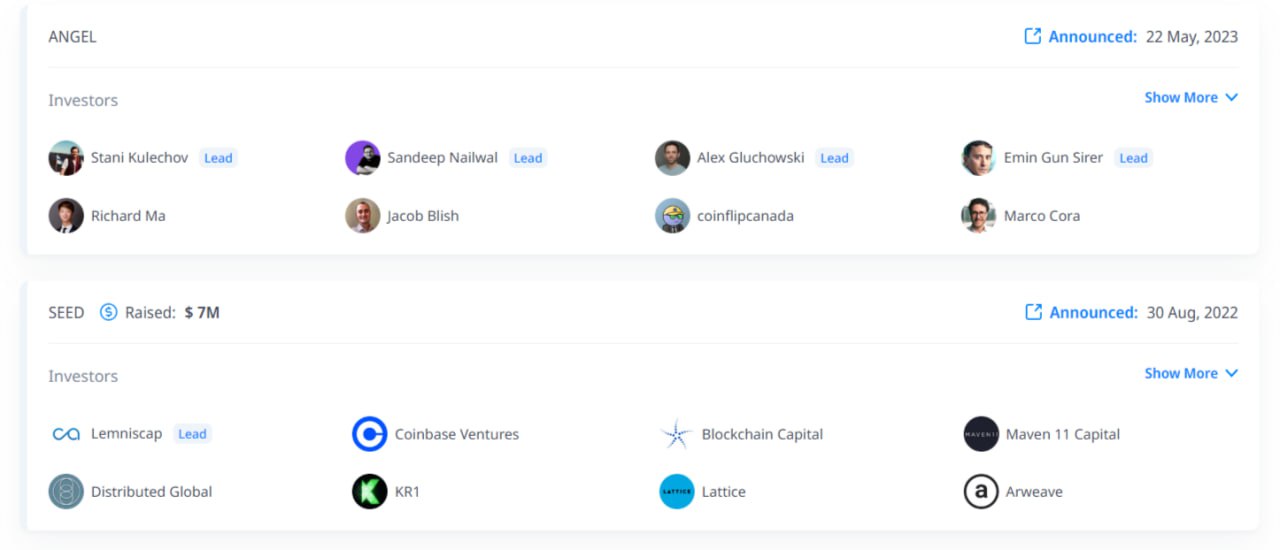Click the Coinbase Ventures logo
Viewport: 1280px width, 550px height.
(x=369, y=434)
